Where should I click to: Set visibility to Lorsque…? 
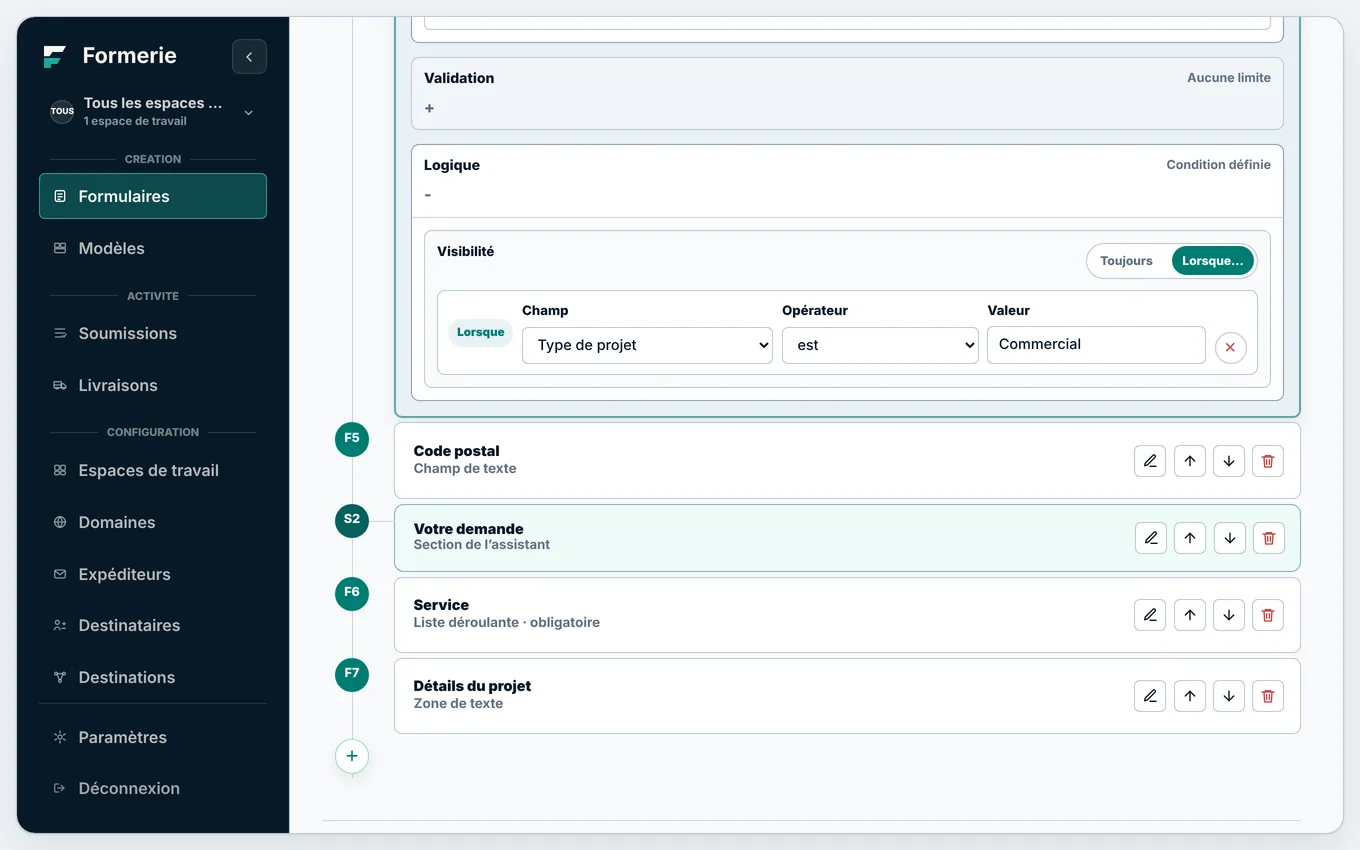1212,261
